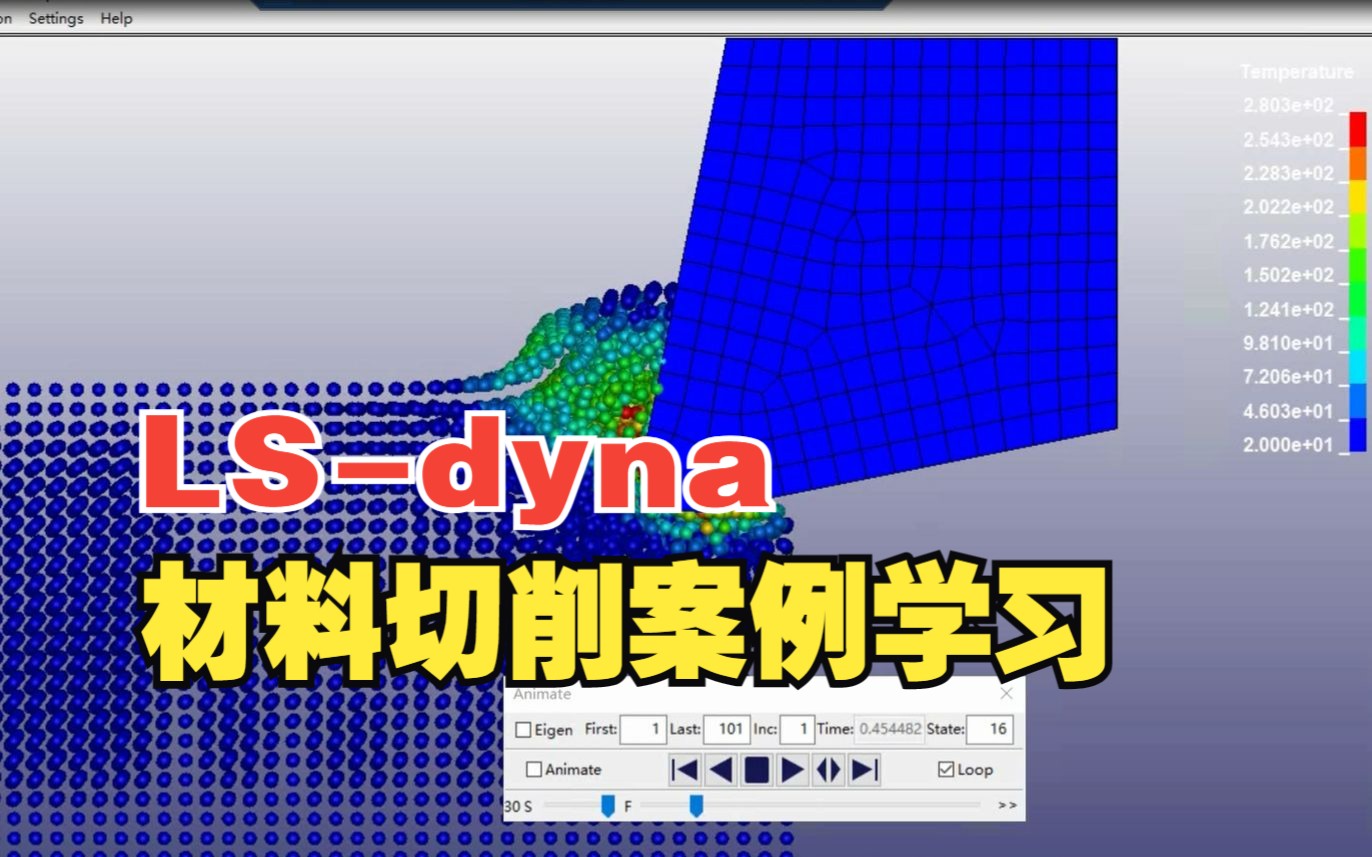Viewport: 1372px width, 857px height.
Task: Click the Last state input field
Action: point(727,729)
